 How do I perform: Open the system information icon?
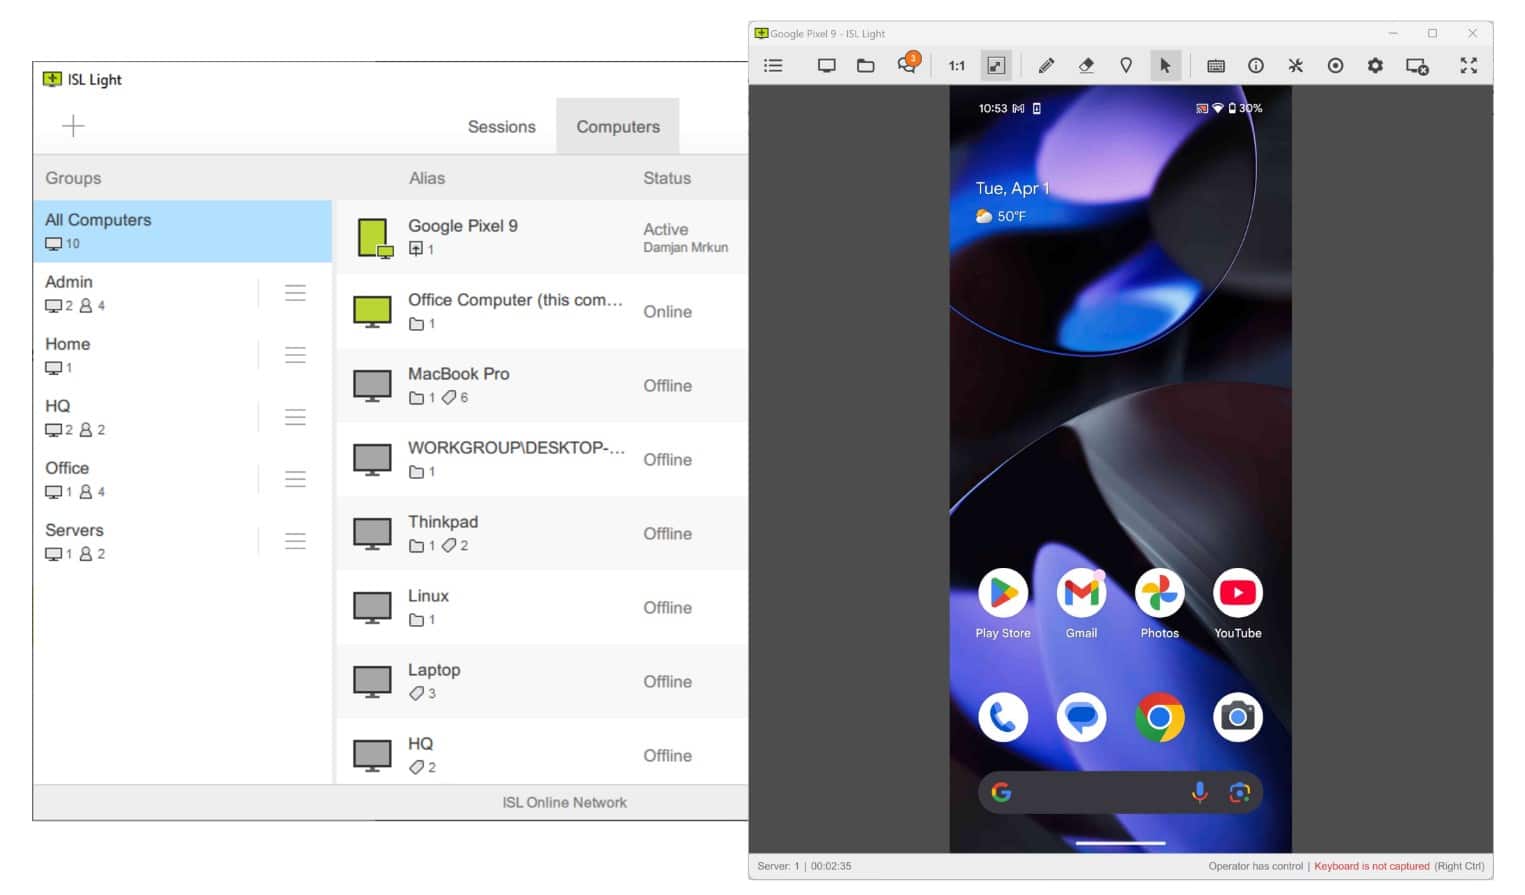coord(1256,66)
